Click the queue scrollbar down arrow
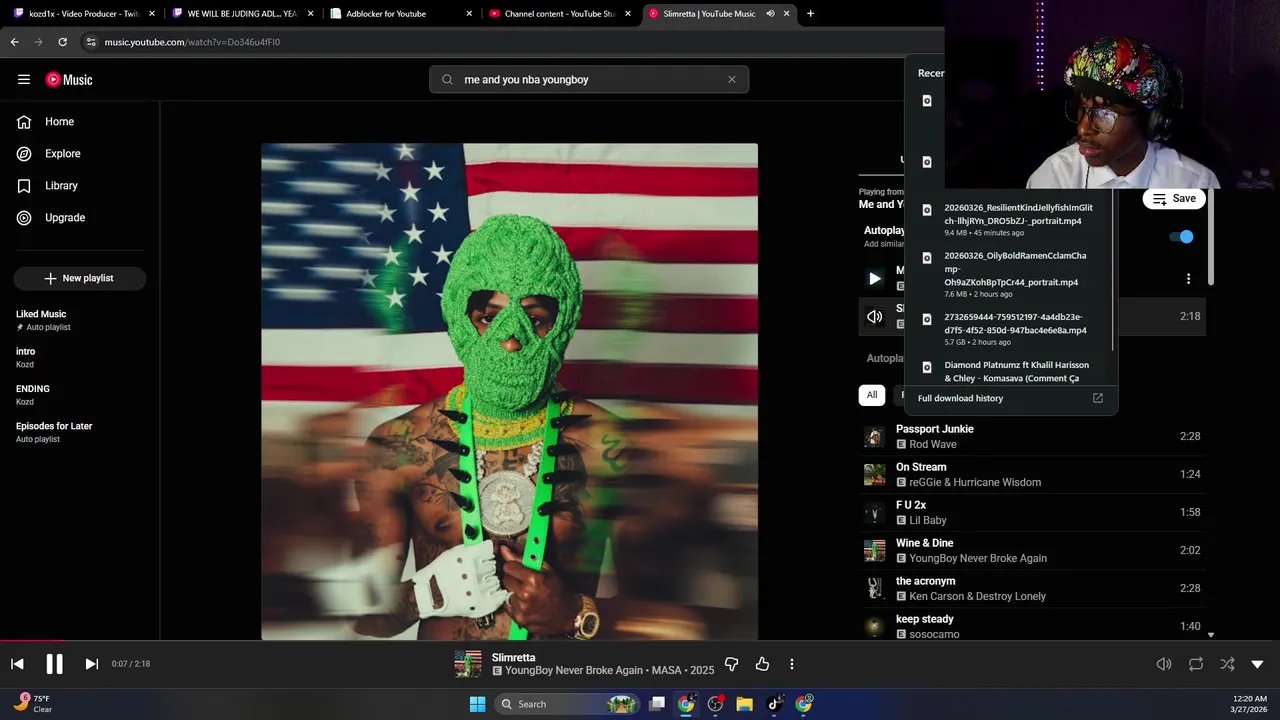The height and width of the screenshot is (720, 1280). pyautogui.click(x=1211, y=635)
